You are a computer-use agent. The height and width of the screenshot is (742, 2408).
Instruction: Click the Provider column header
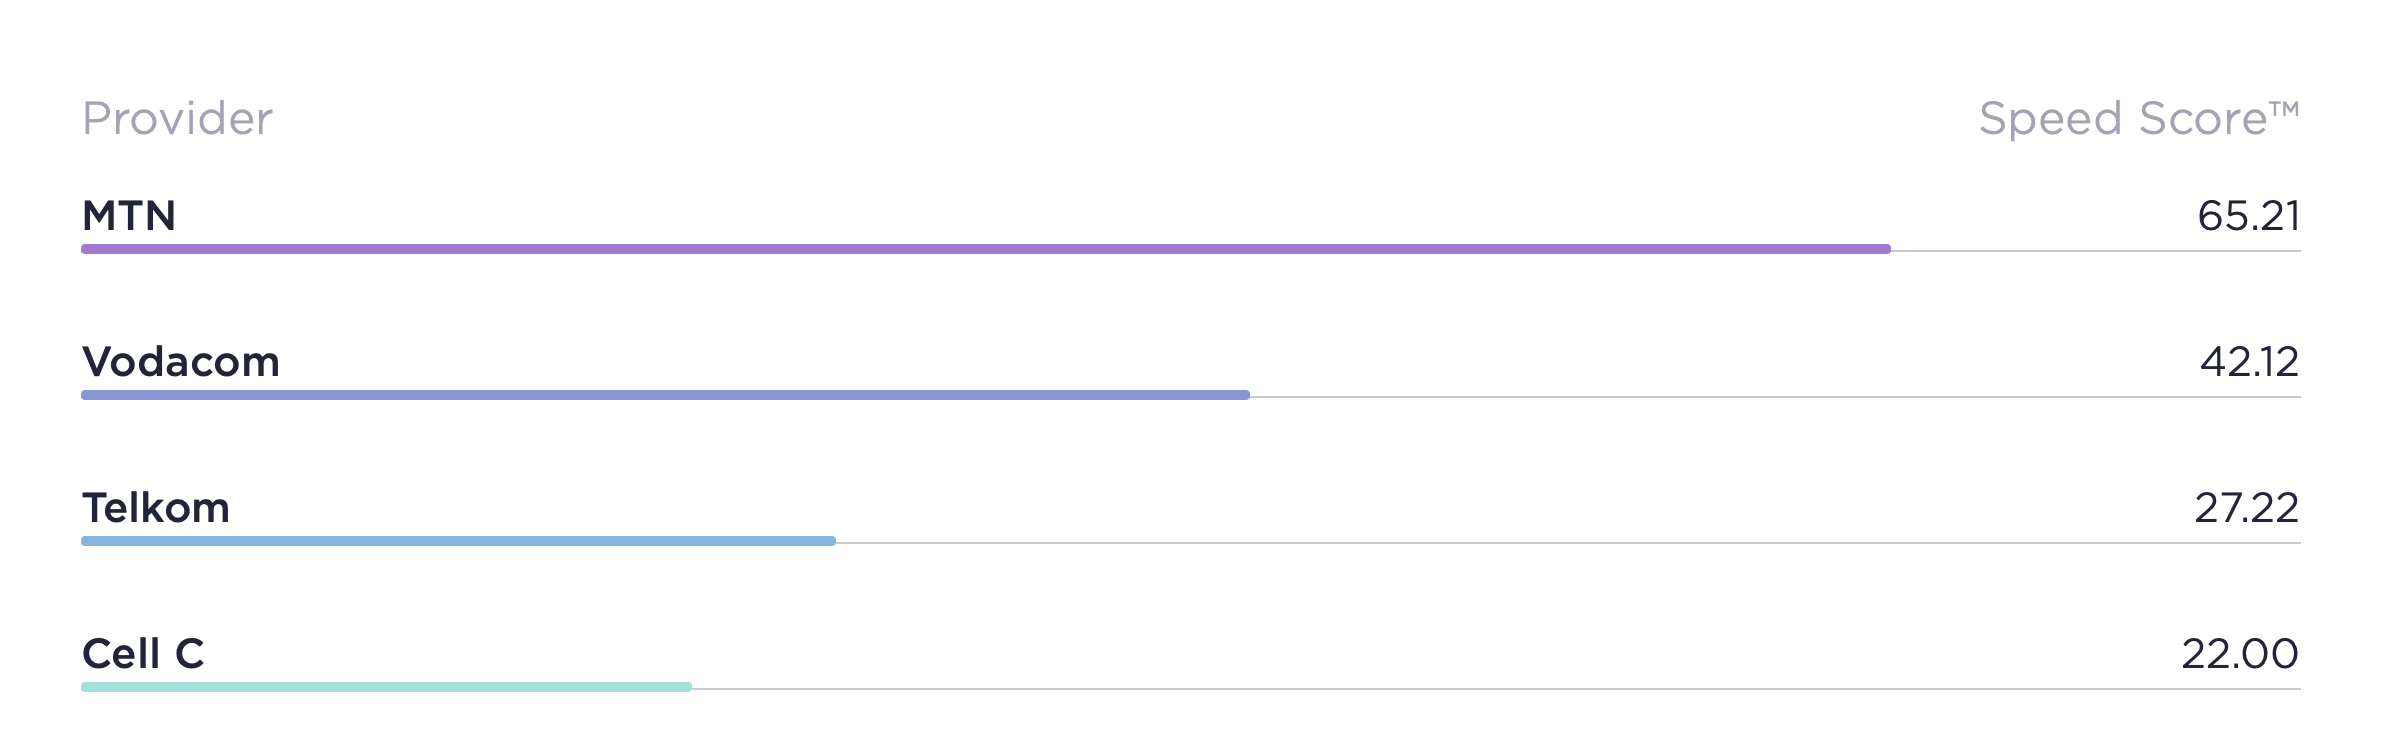point(177,119)
